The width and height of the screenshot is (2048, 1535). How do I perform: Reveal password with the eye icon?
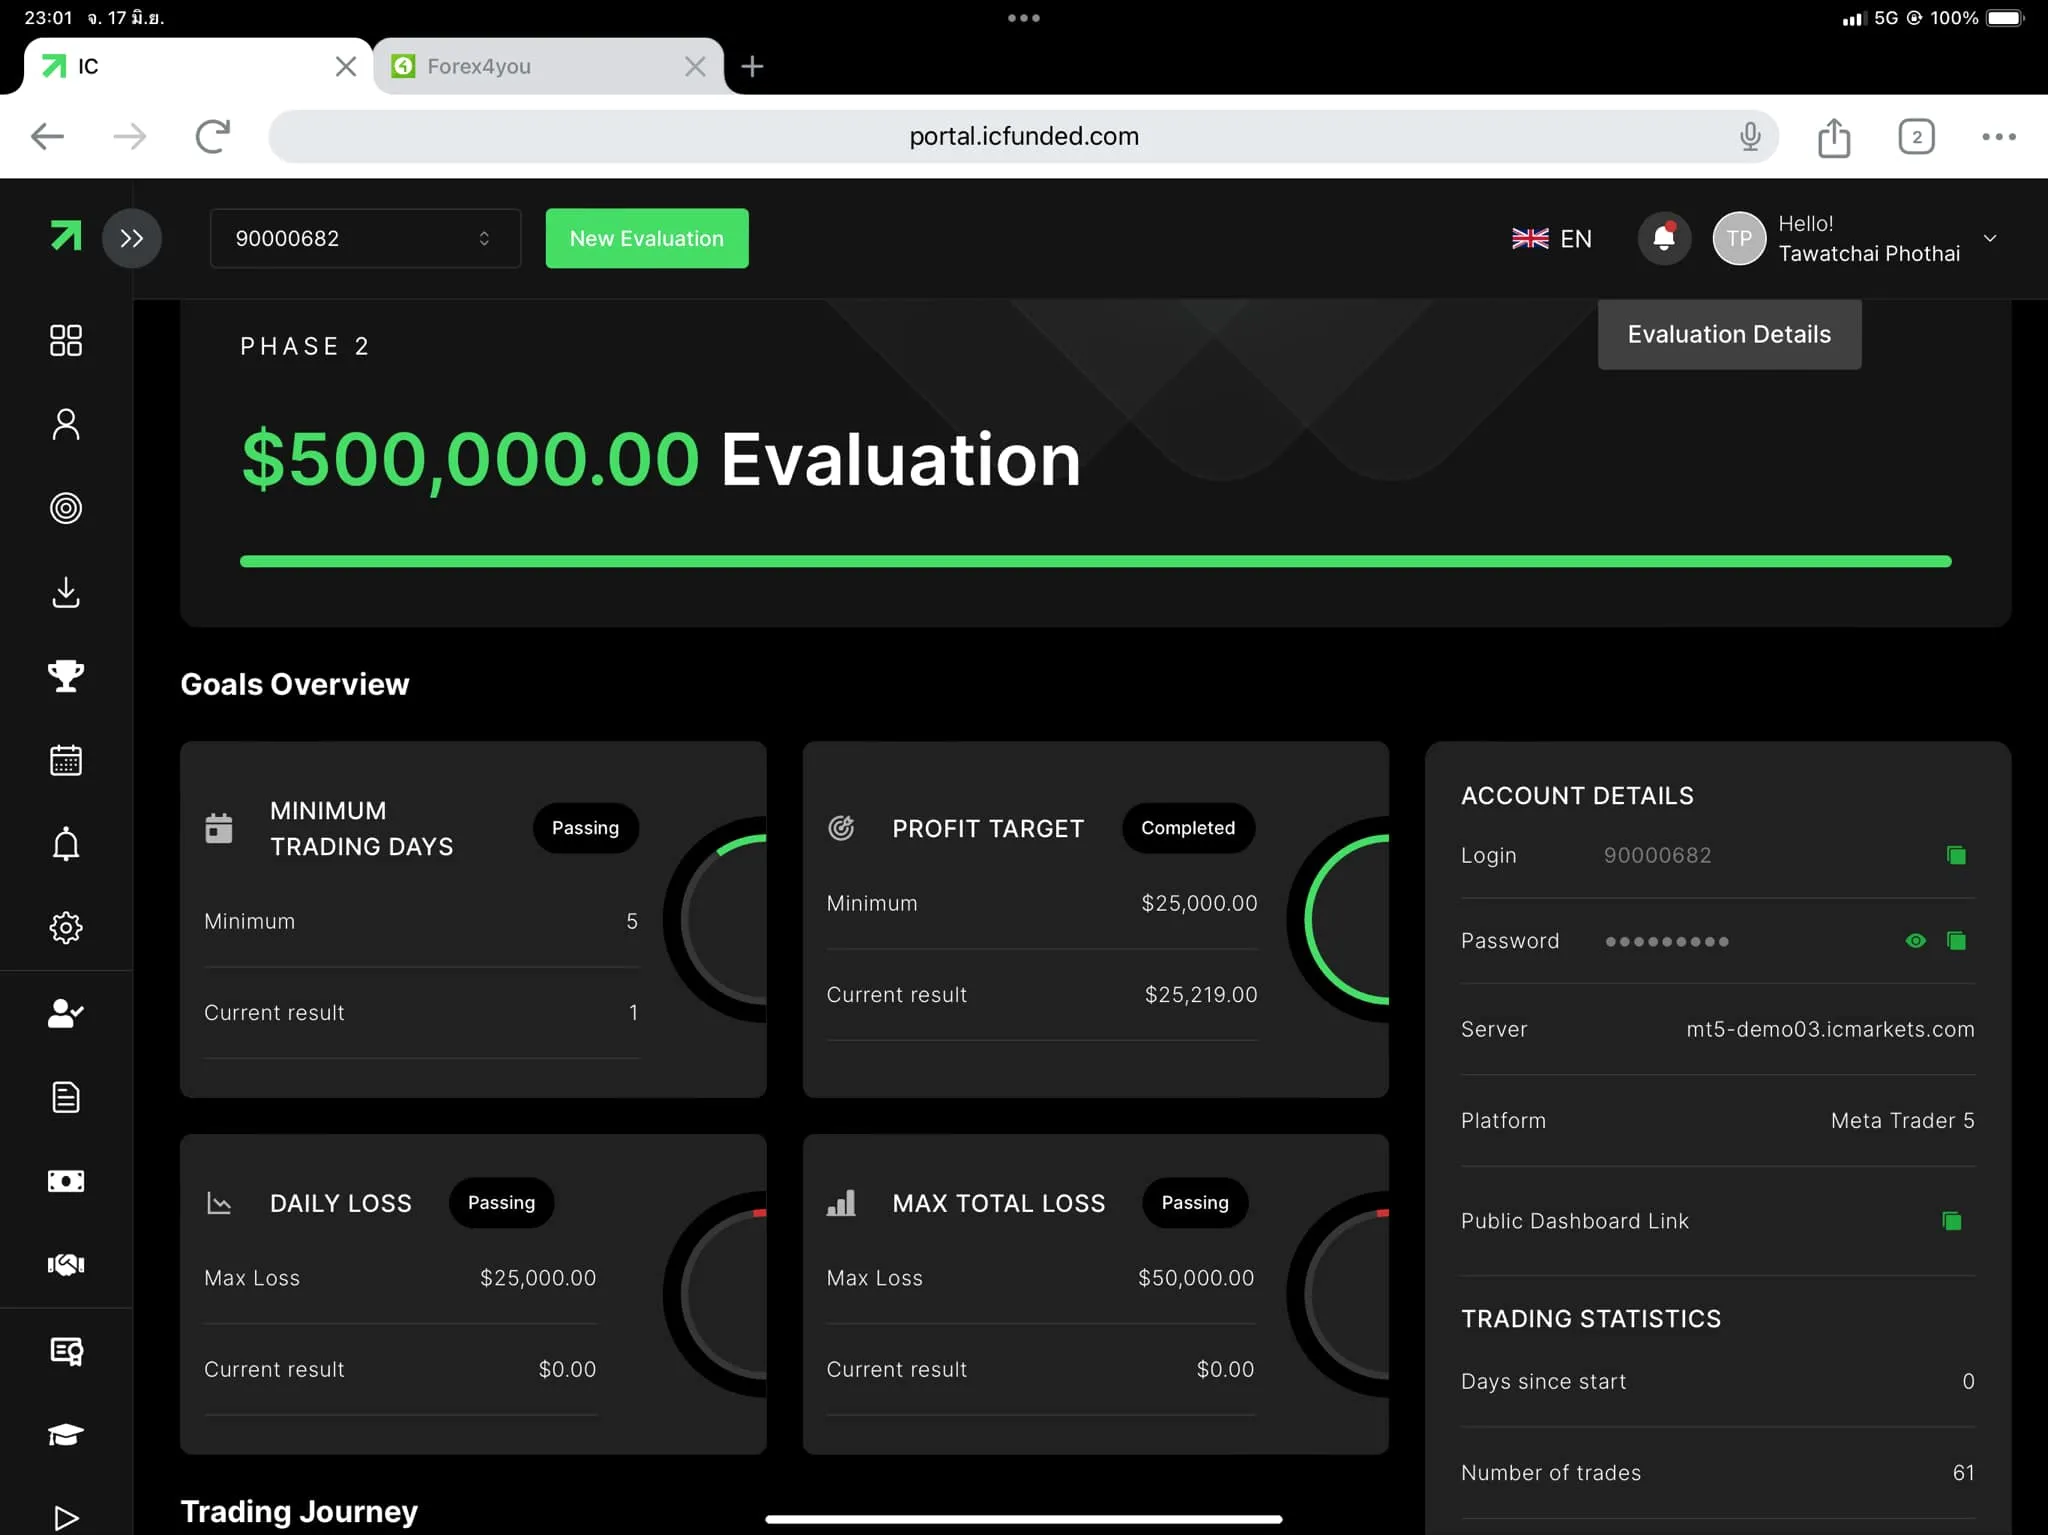(x=1915, y=940)
